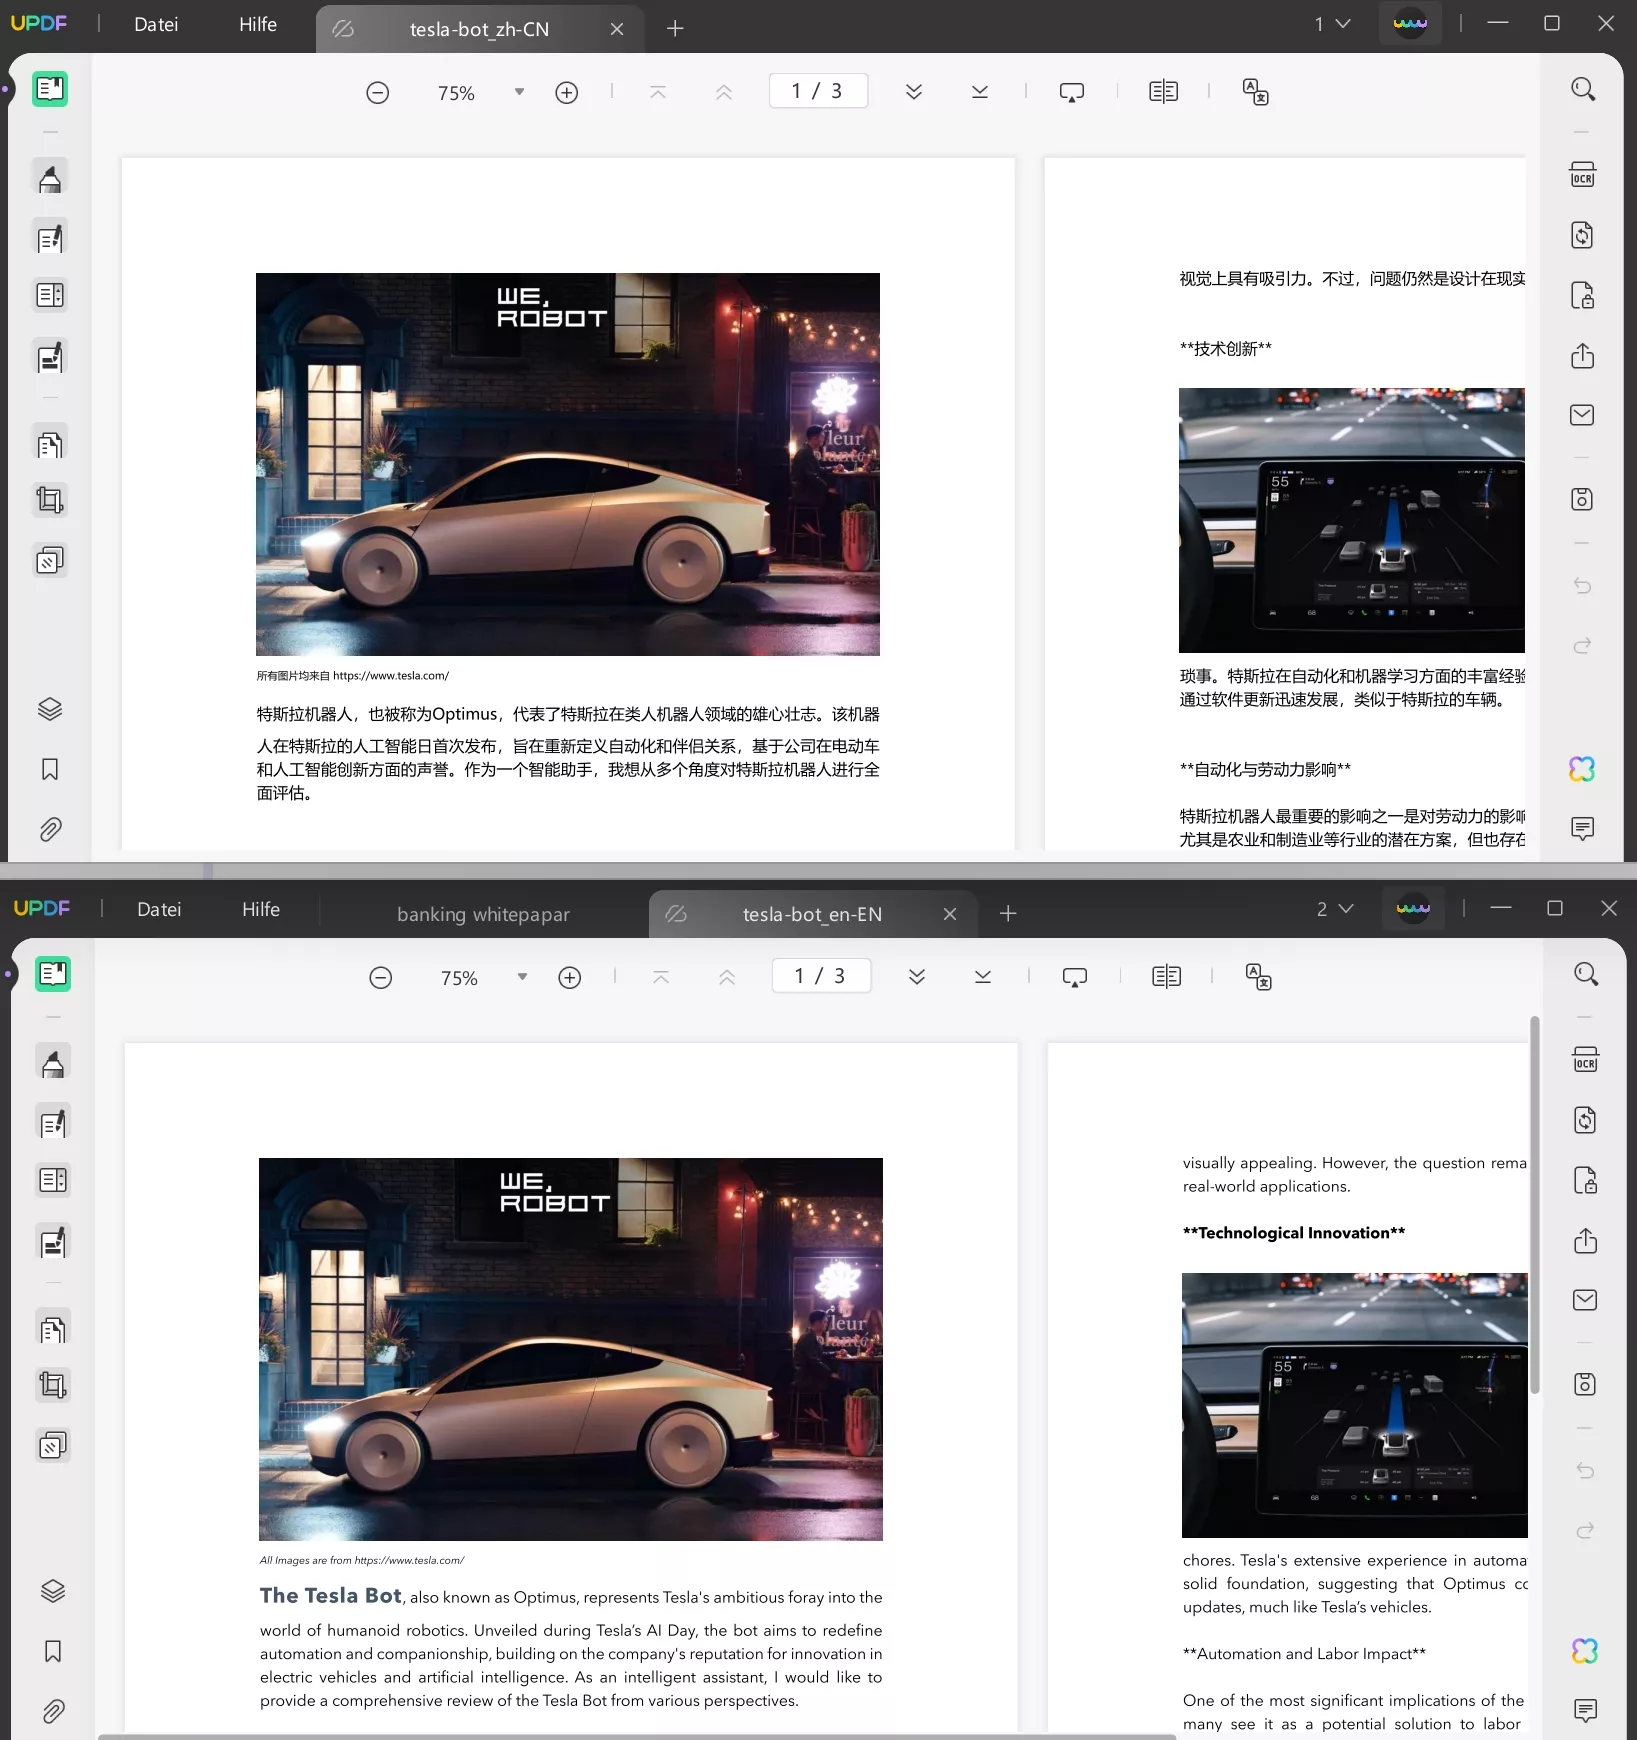The image size is (1637, 1740).
Task: Launch the AI assistant
Action: [x=1583, y=769]
